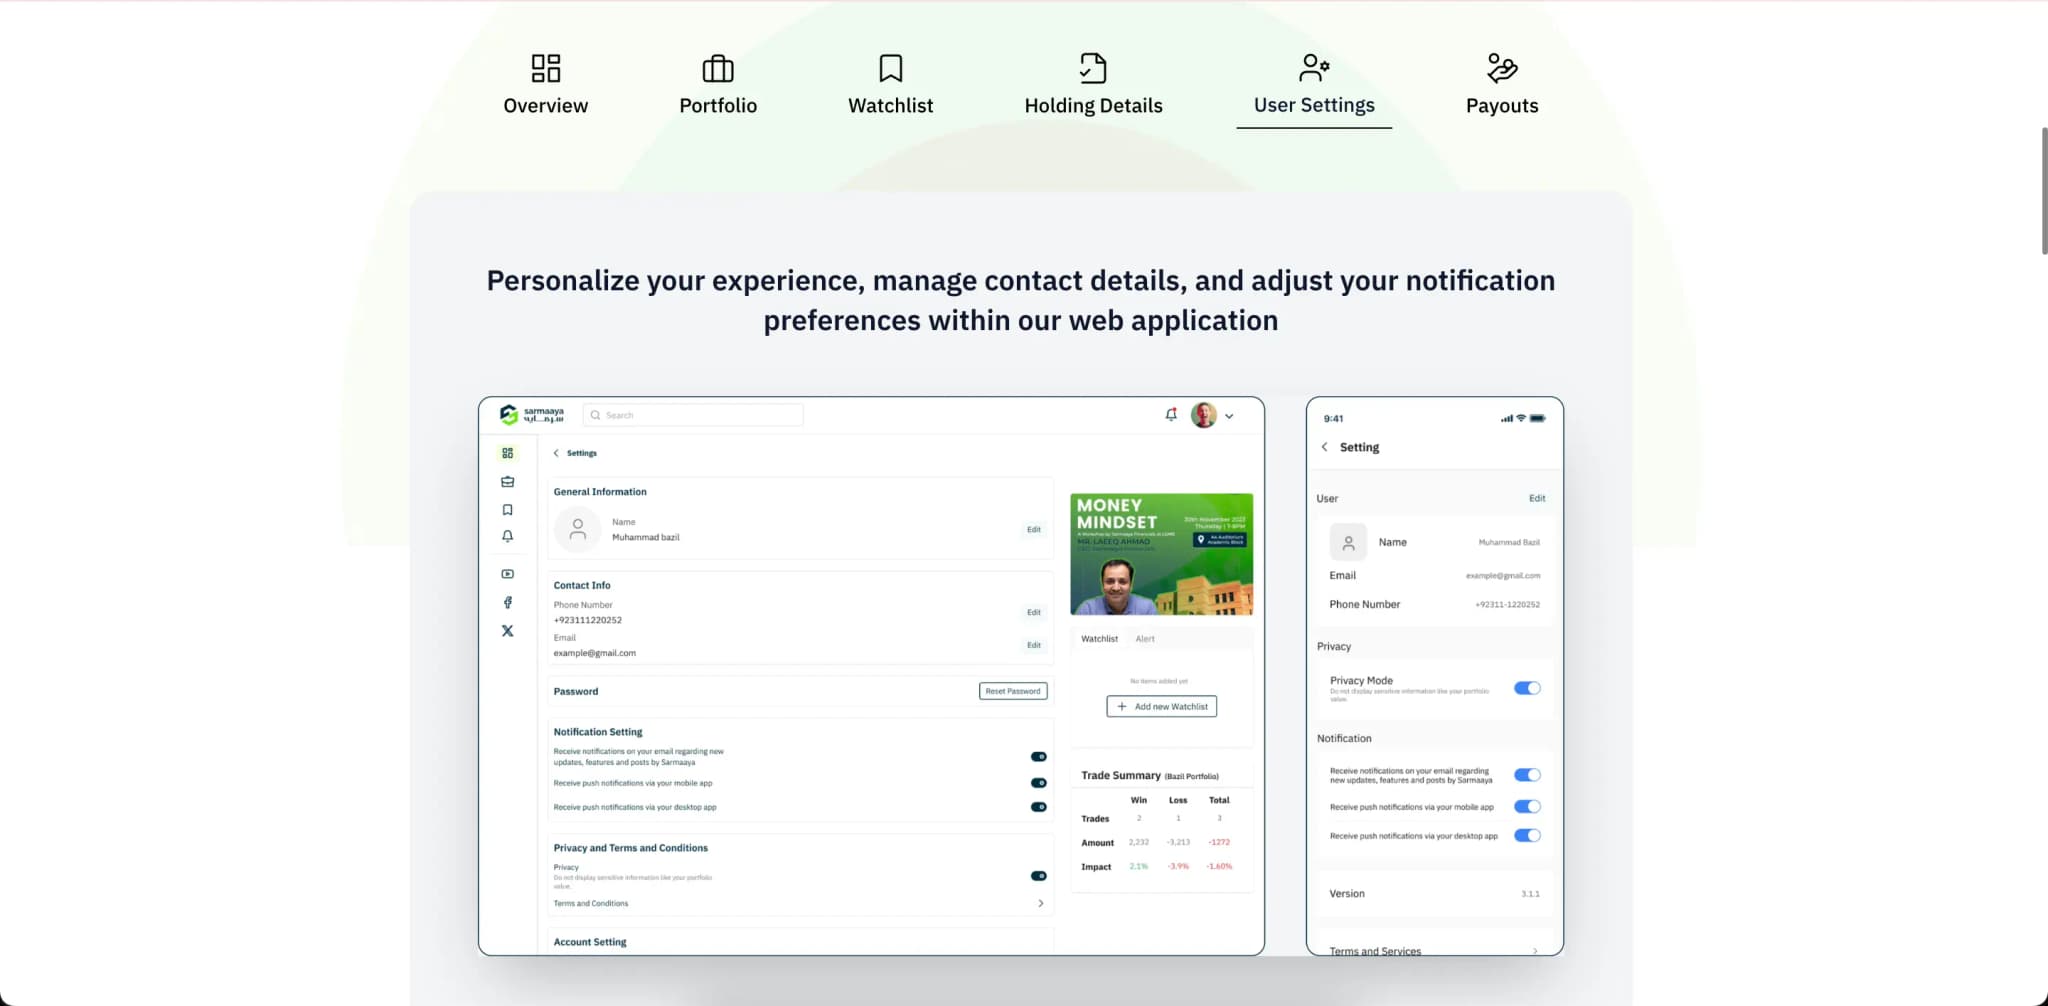The height and width of the screenshot is (1006, 2048).
Task: Click the Reset Password button
Action: (1013, 691)
